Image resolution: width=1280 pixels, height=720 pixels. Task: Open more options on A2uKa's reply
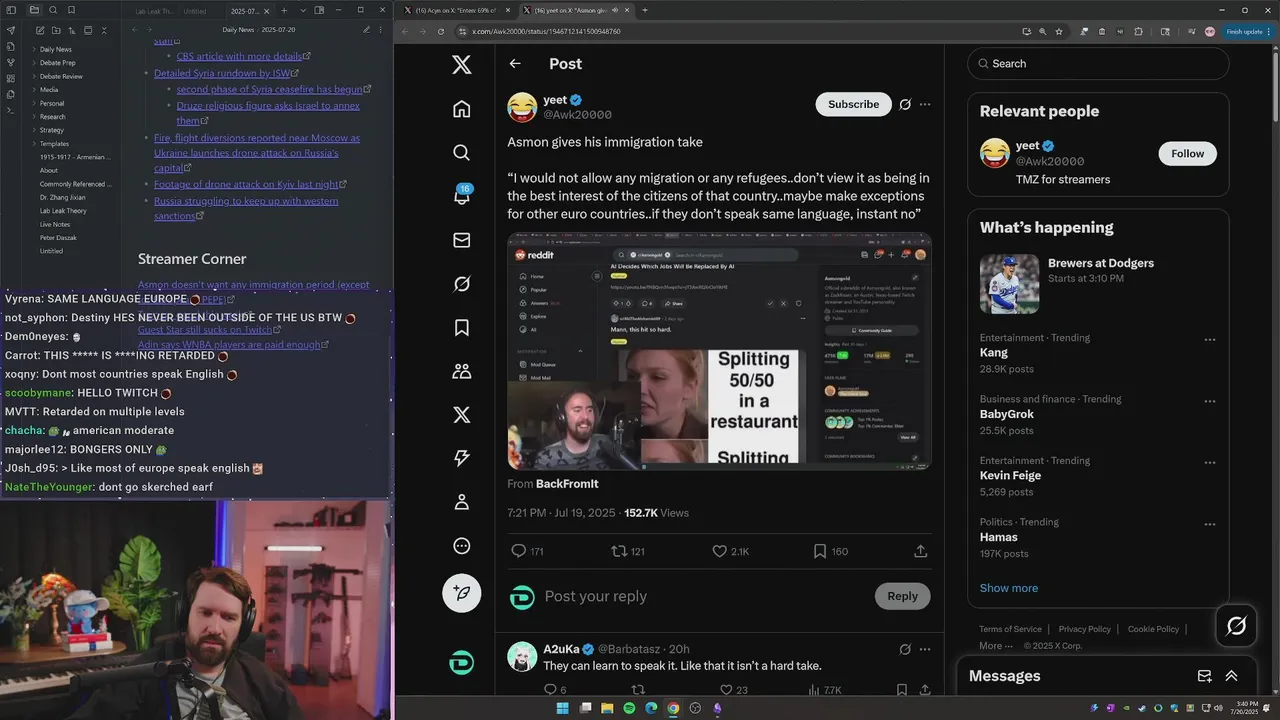point(925,649)
